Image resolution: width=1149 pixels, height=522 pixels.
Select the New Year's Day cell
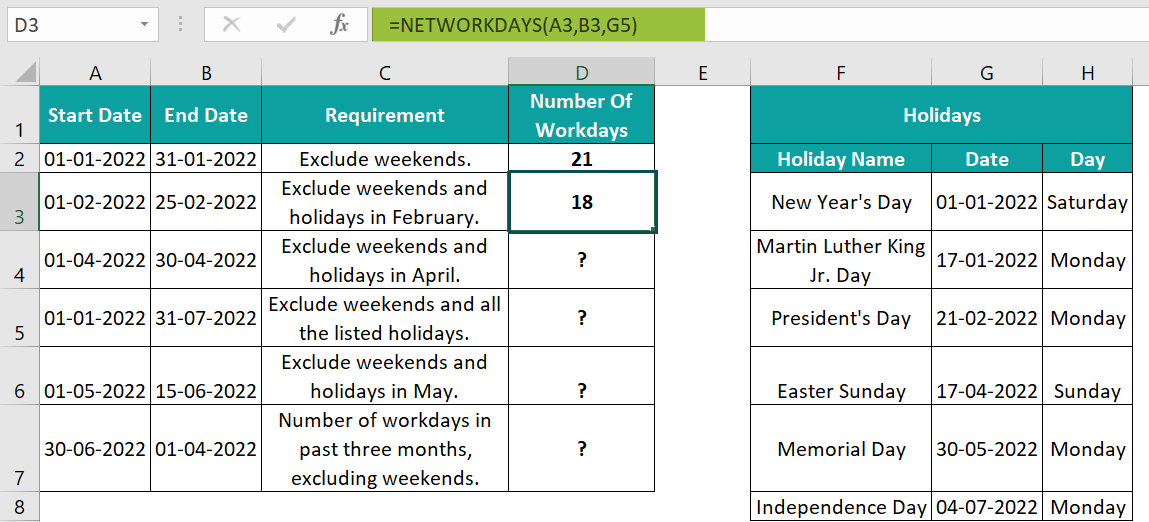tap(841, 202)
